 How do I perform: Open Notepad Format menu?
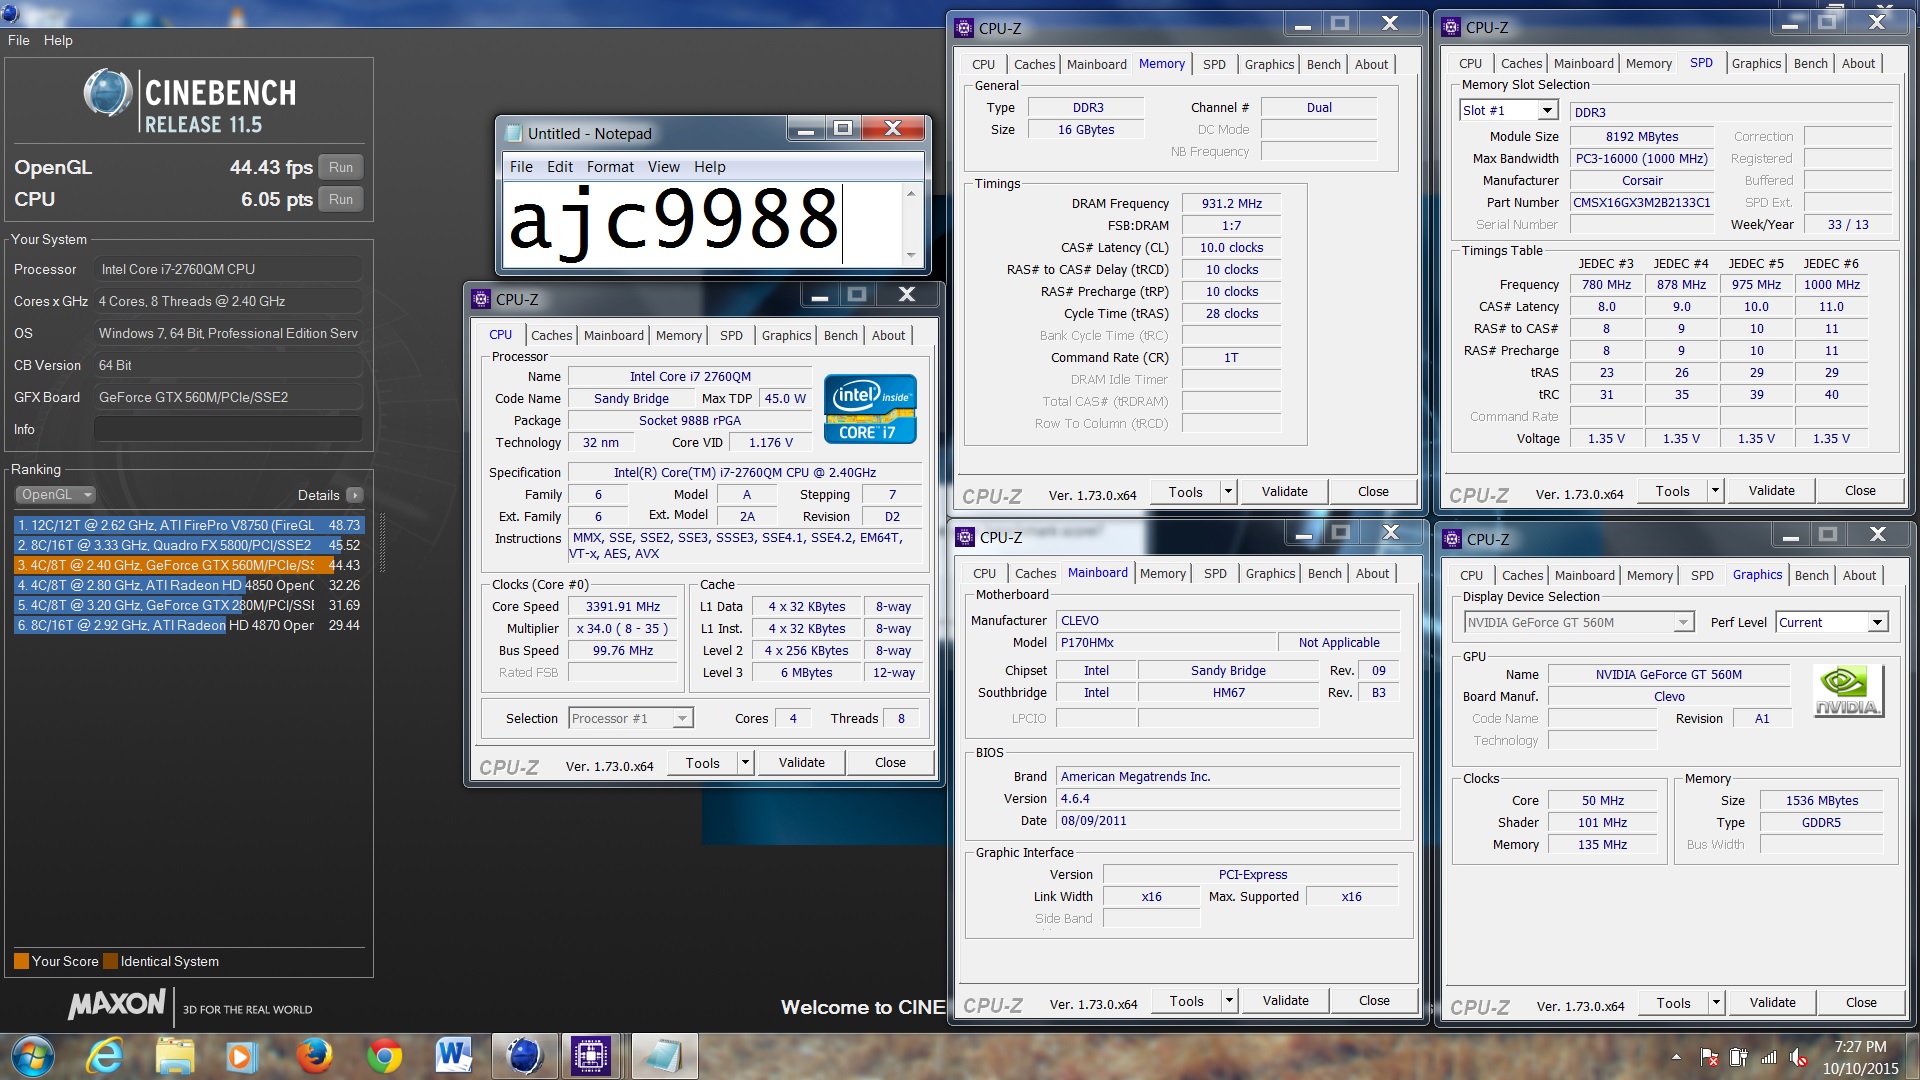(x=610, y=167)
